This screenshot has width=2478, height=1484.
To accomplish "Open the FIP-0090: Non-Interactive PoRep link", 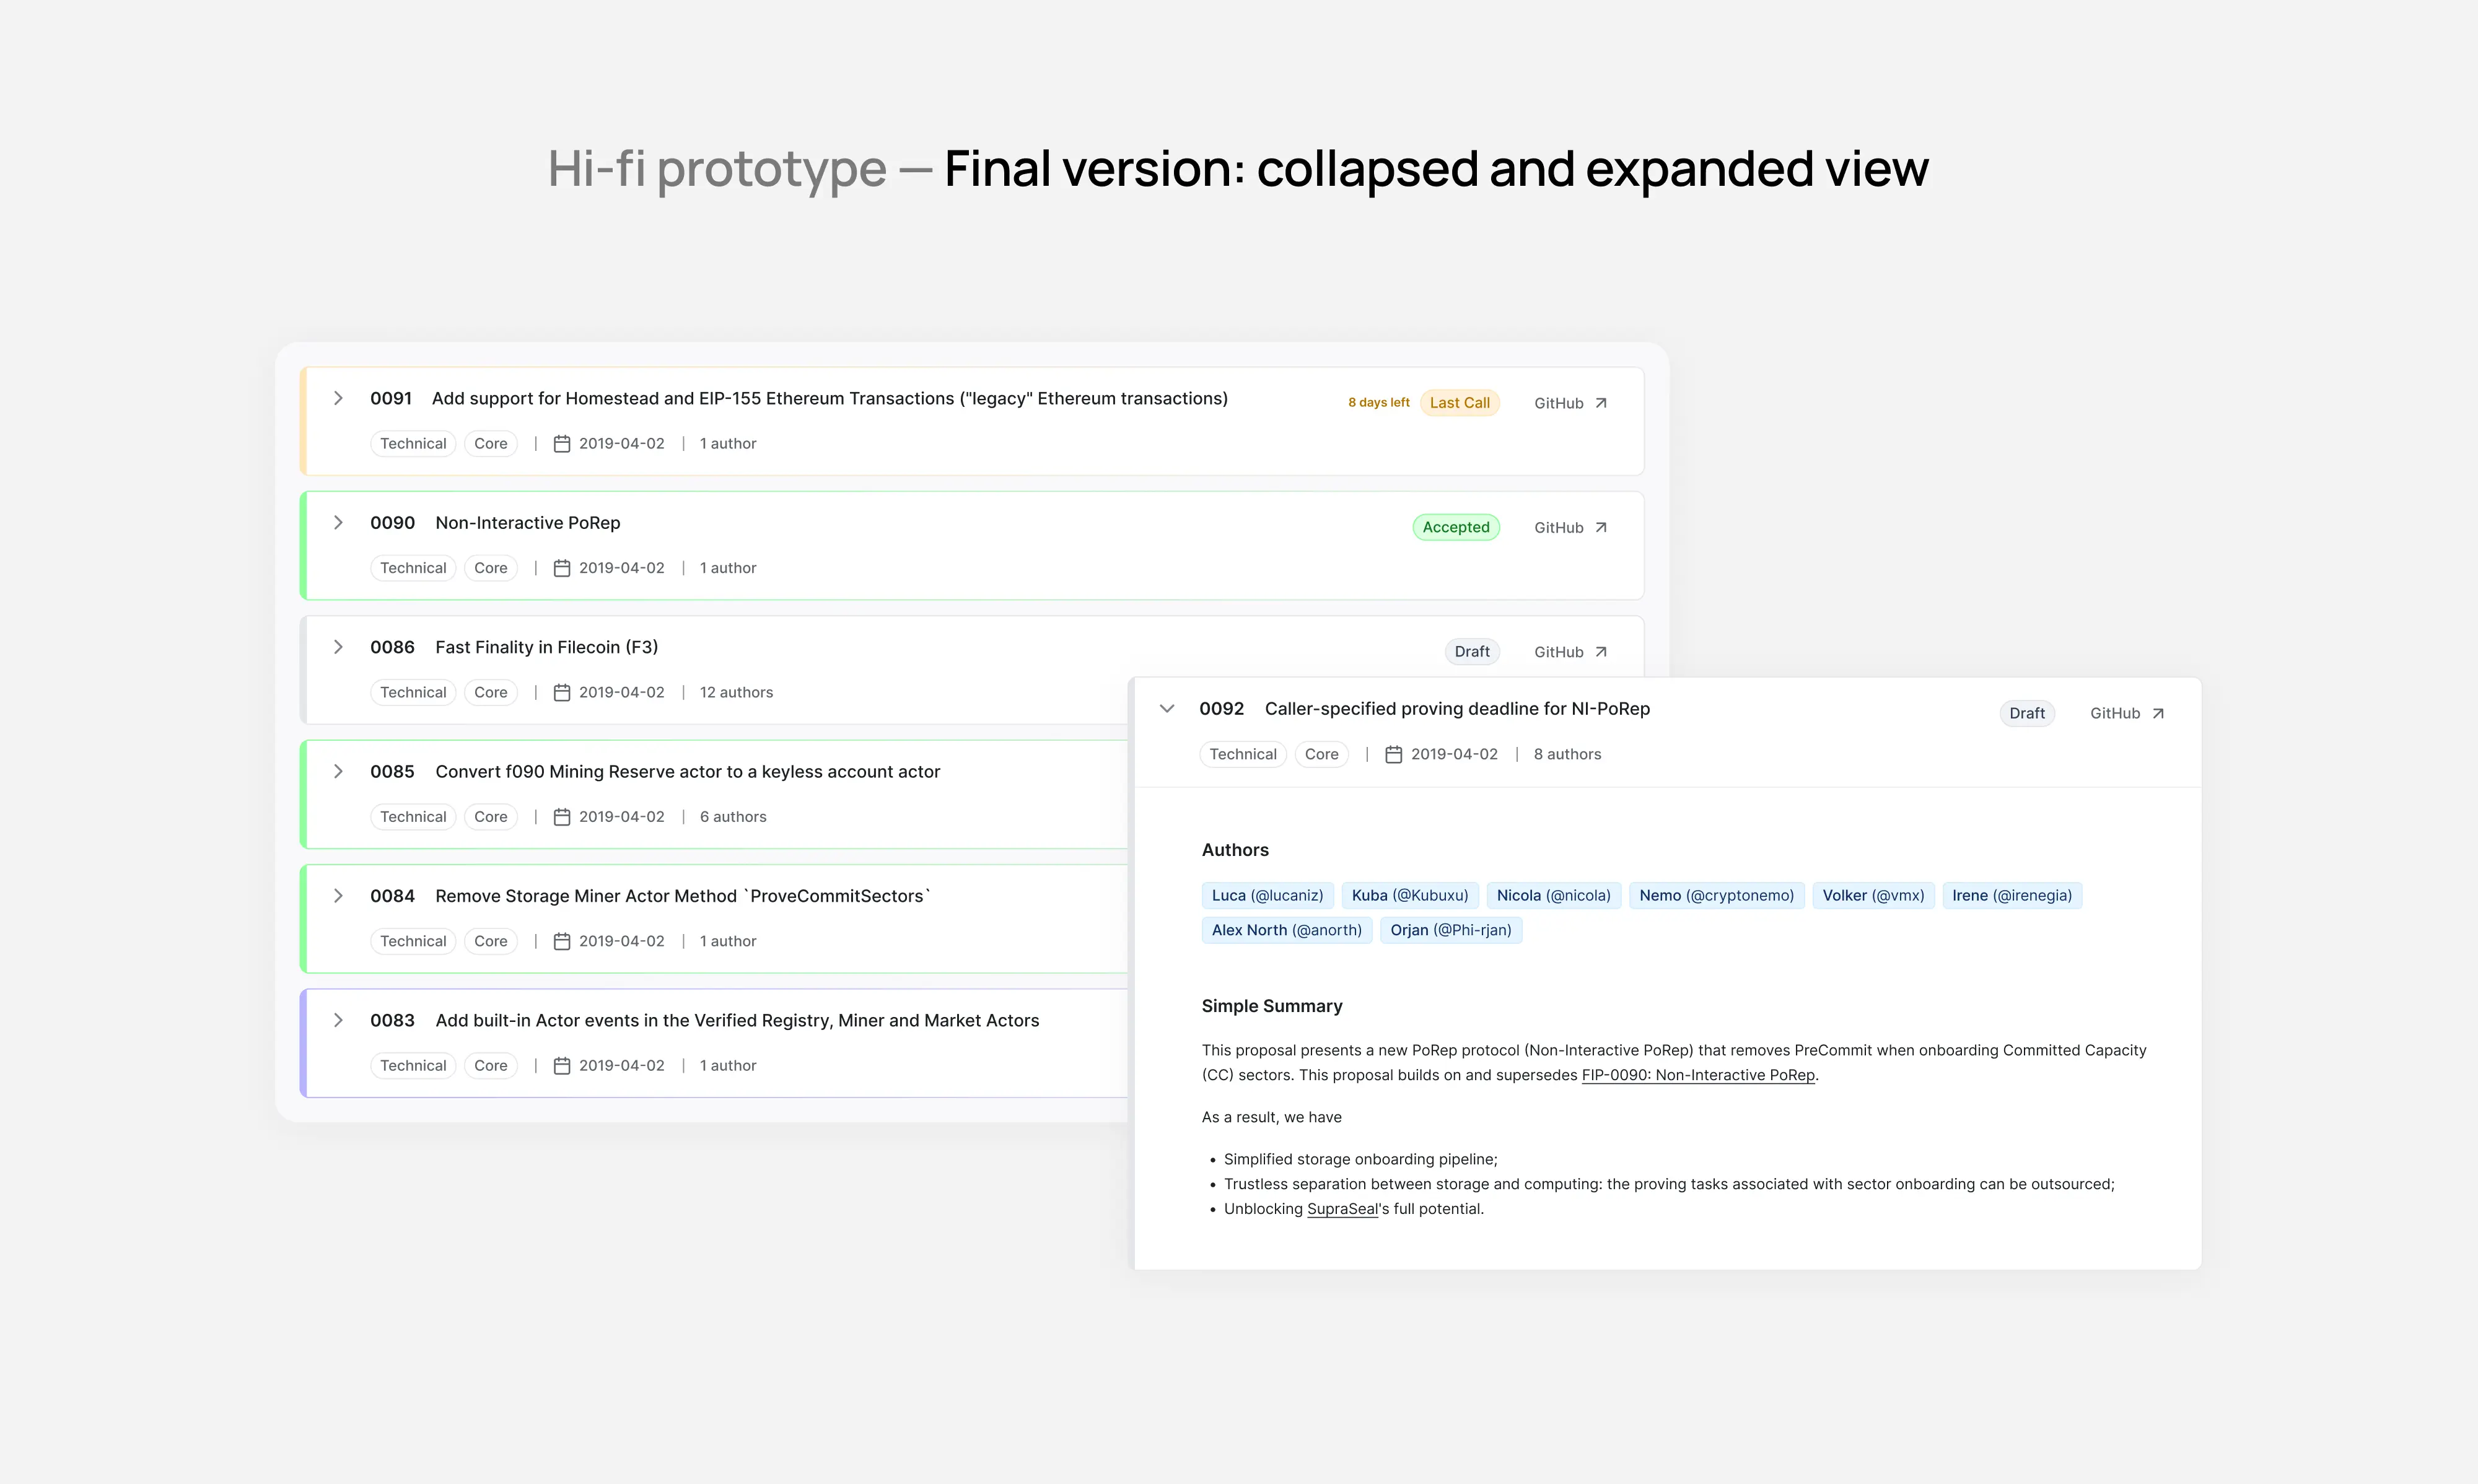I will 1698,1075.
